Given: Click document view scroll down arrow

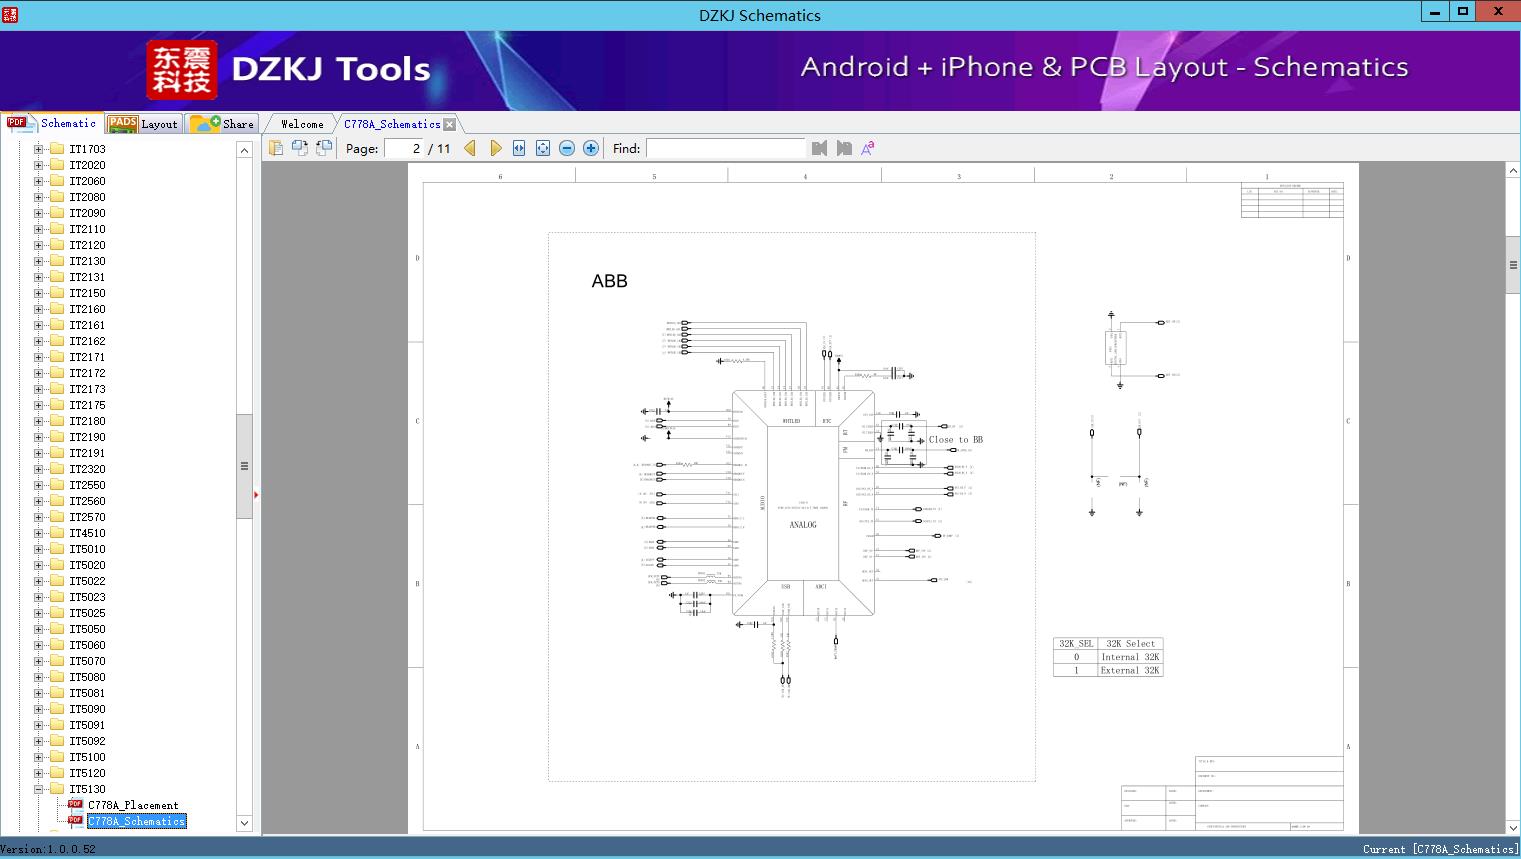Looking at the screenshot, I should (x=1513, y=827).
